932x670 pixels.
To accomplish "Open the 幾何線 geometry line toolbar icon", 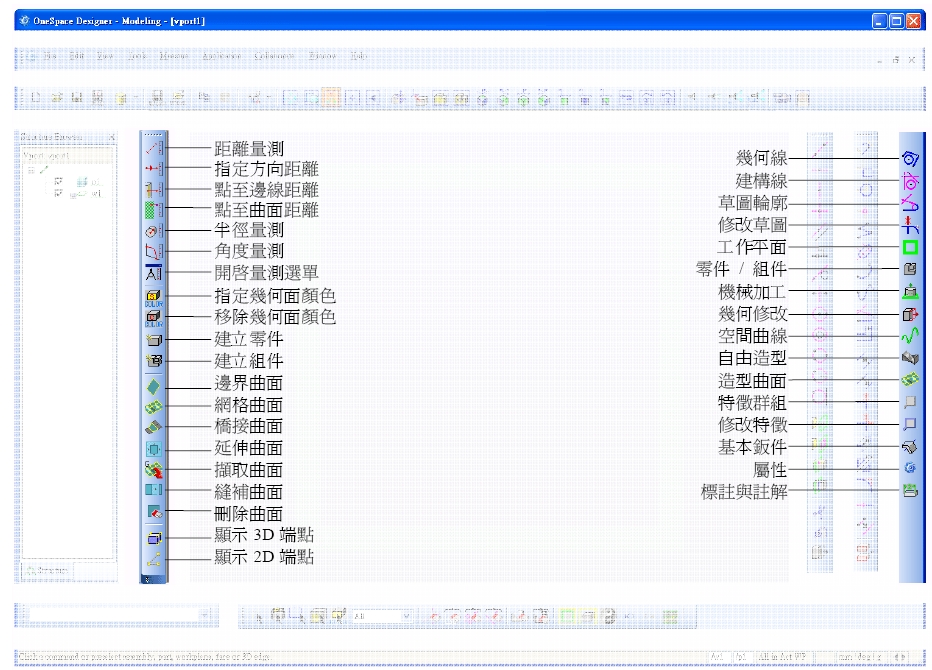I will [910, 159].
